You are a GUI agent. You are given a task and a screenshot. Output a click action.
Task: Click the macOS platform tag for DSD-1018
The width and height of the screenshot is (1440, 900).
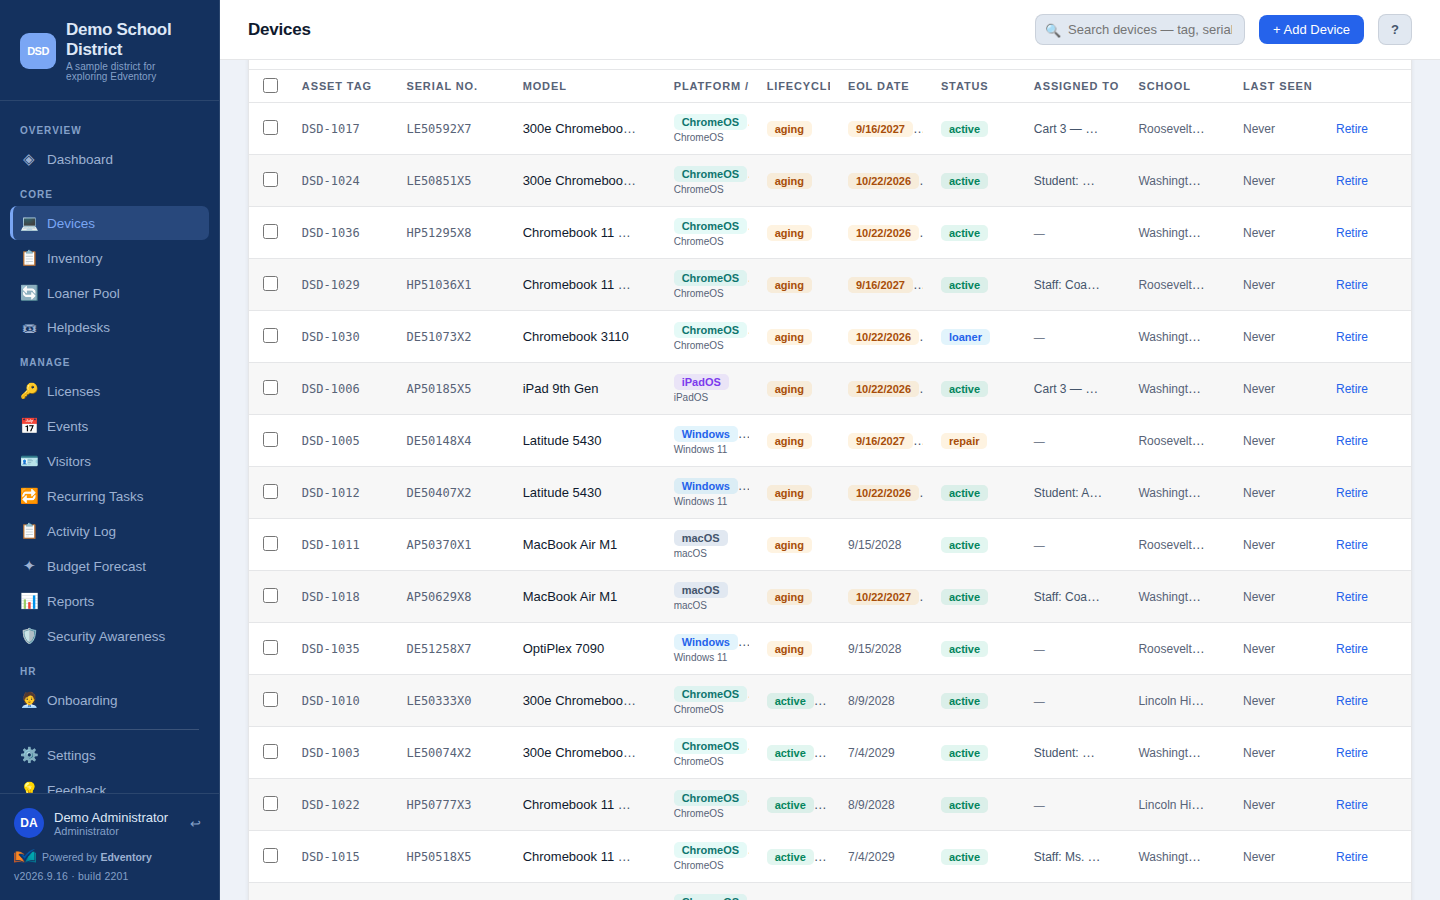coord(701,590)
